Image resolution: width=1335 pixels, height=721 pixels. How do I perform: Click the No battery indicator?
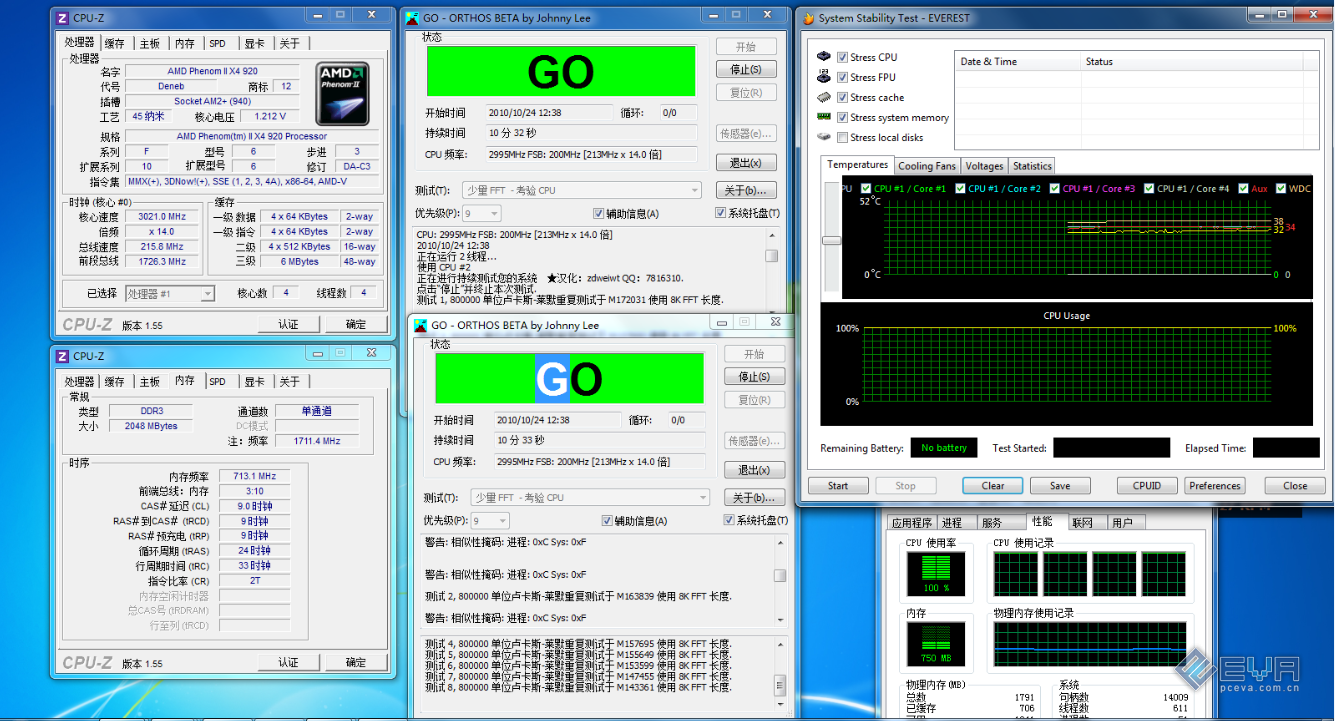click(943, 448)
